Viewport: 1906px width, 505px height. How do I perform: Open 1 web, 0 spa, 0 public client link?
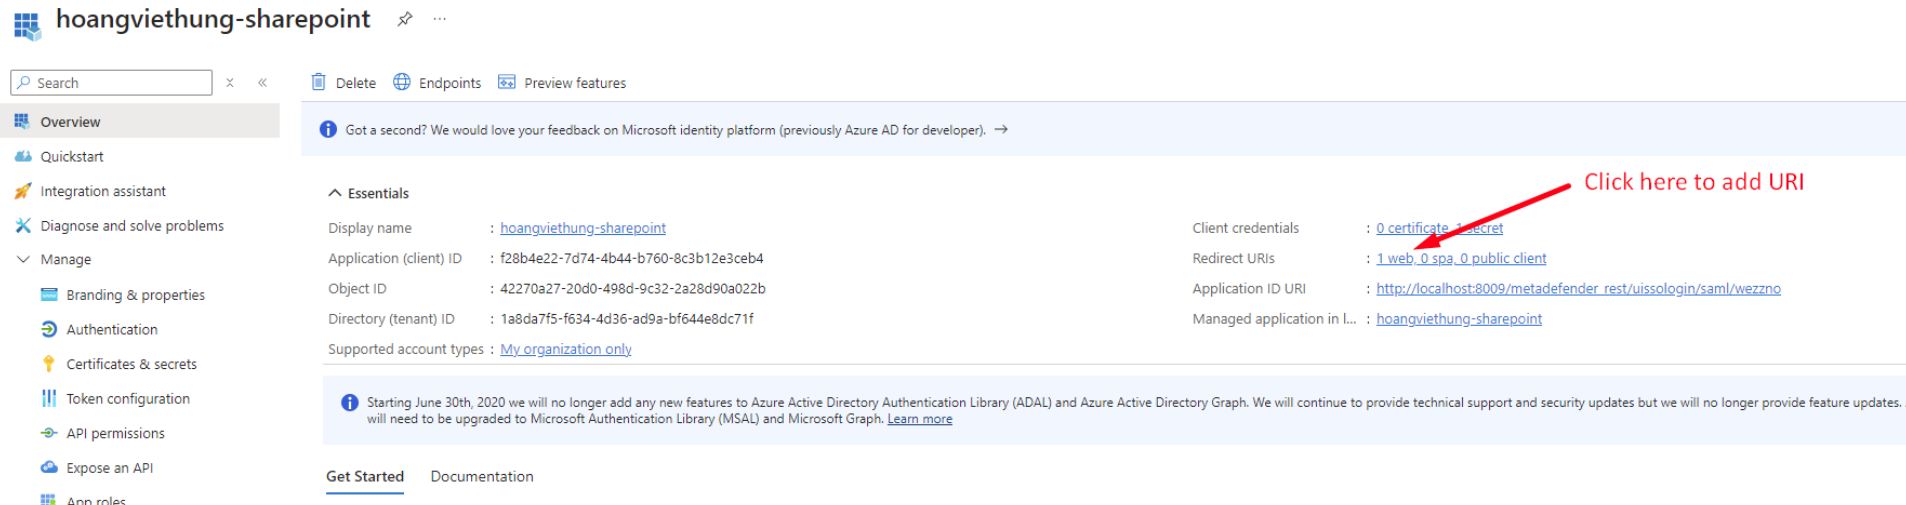coord(1461,258)
